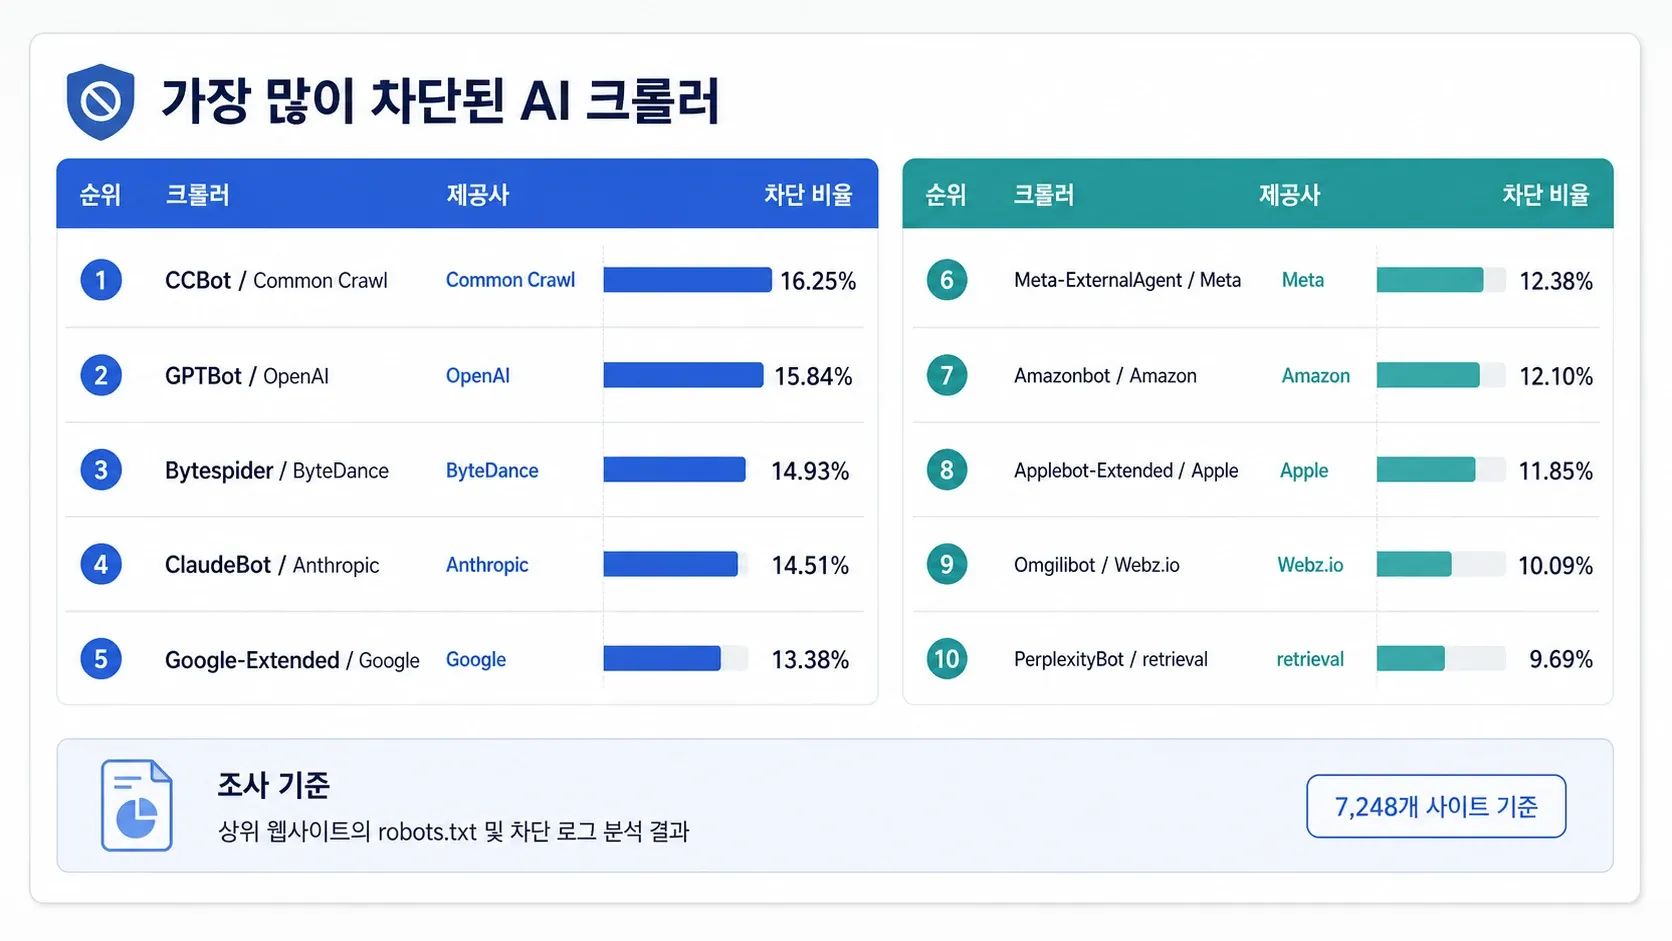Click the "가장 많이 차단된 AI 크롤러" title

(440, 101)
